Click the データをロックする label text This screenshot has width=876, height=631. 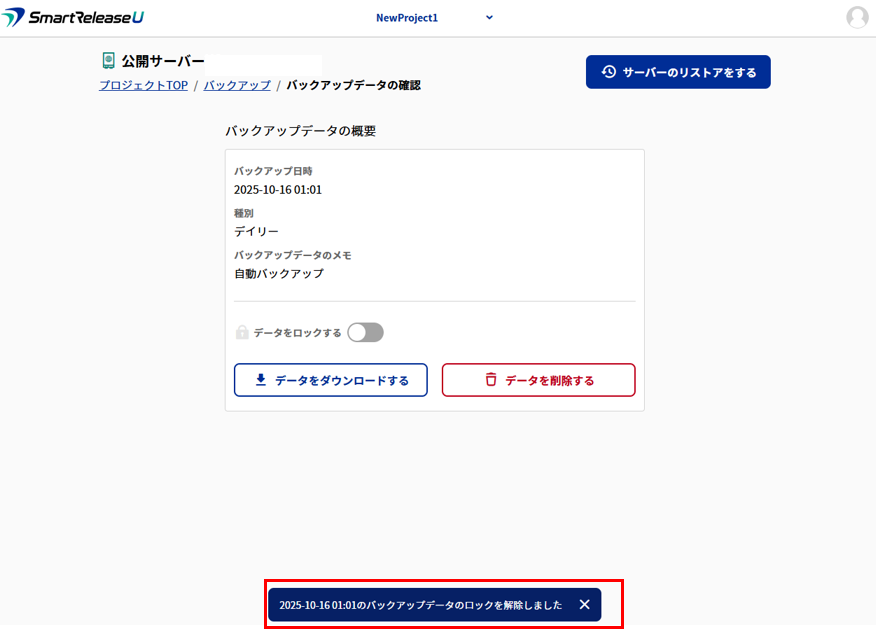click(x=297, y=333)
